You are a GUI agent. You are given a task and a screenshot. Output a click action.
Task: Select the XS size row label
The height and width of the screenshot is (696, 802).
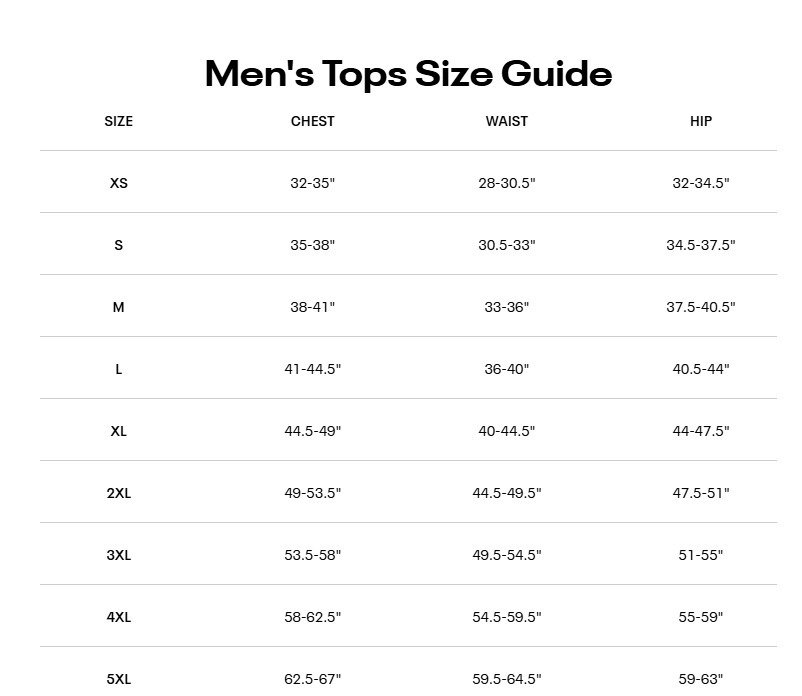119,183
